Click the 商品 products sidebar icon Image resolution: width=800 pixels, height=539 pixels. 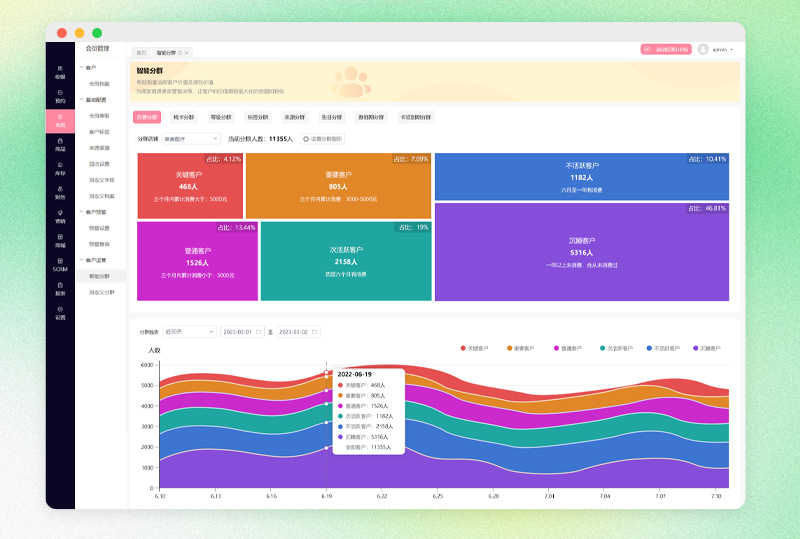point(60,144)
